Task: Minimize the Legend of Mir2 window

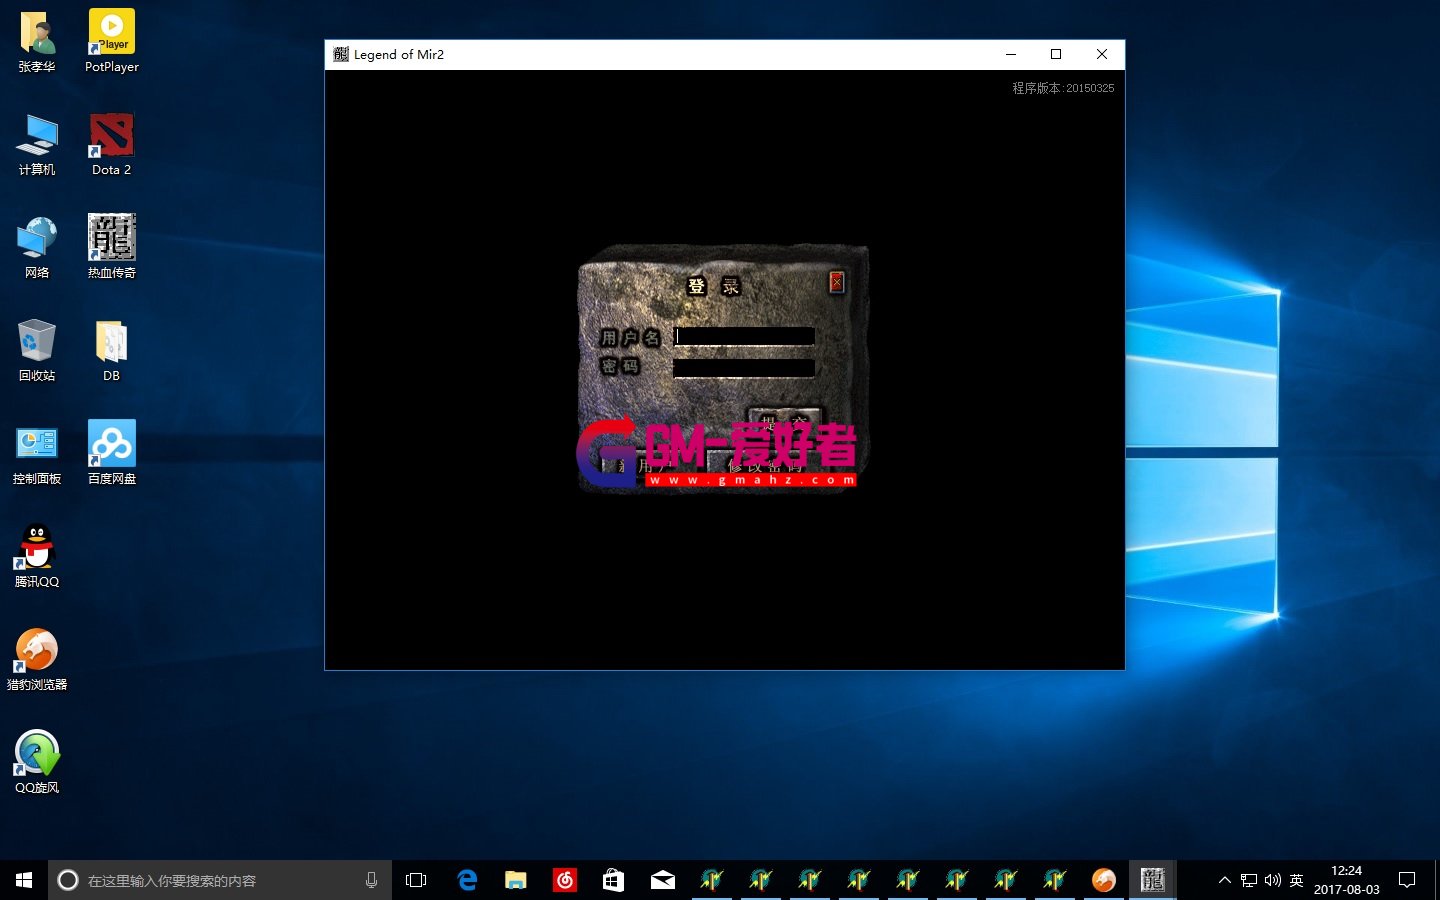Action: click(x=1011, y=54)
